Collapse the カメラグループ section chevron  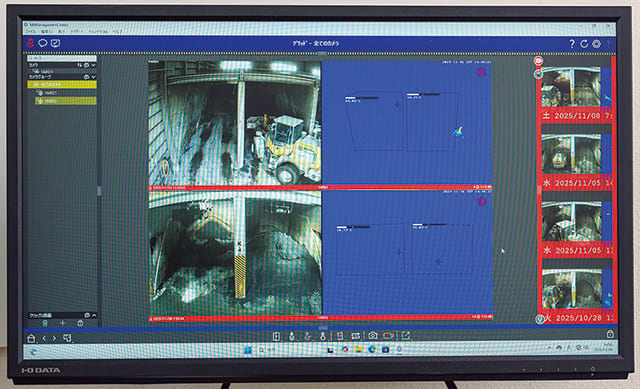pos(93,77)
